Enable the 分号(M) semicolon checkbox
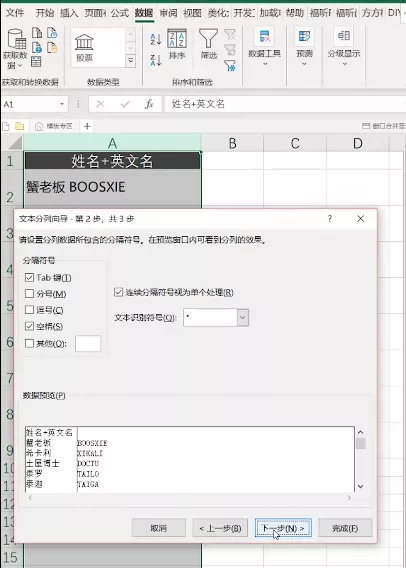Screen dimensions: 406x568 coord(29,293)
